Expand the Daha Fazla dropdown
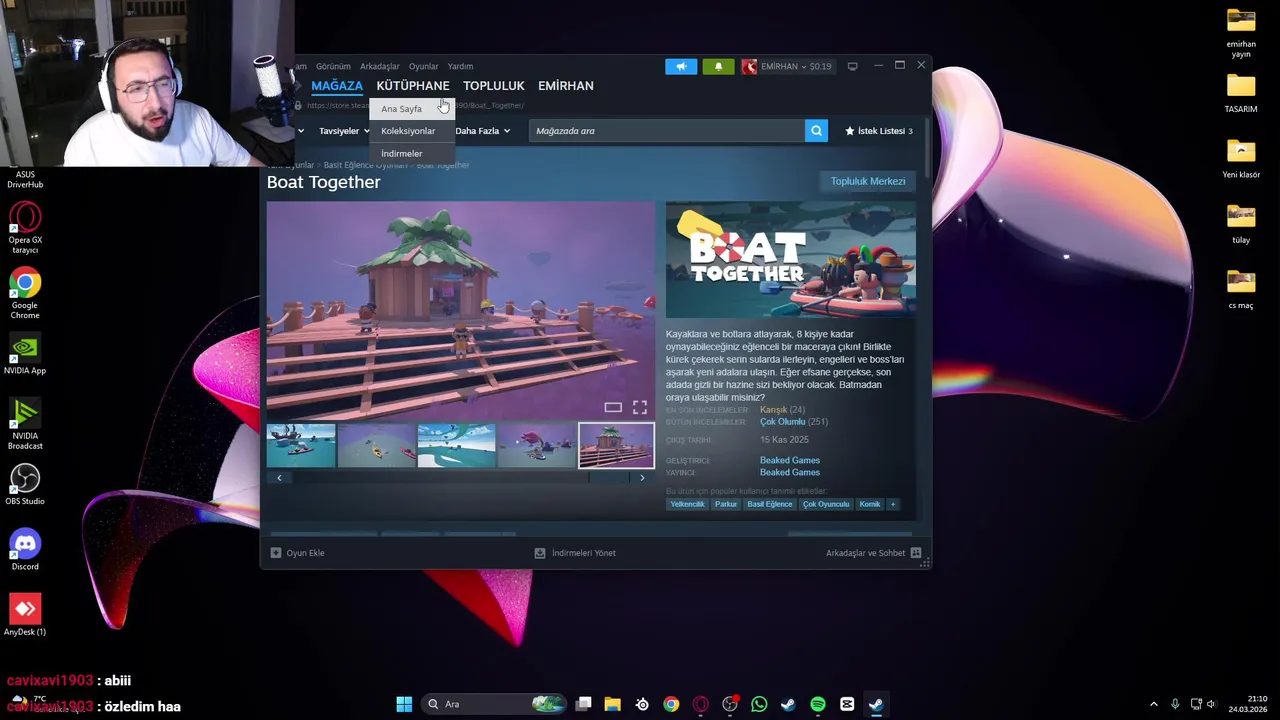The image size is (1280, 720). click(x=482, y=131)
